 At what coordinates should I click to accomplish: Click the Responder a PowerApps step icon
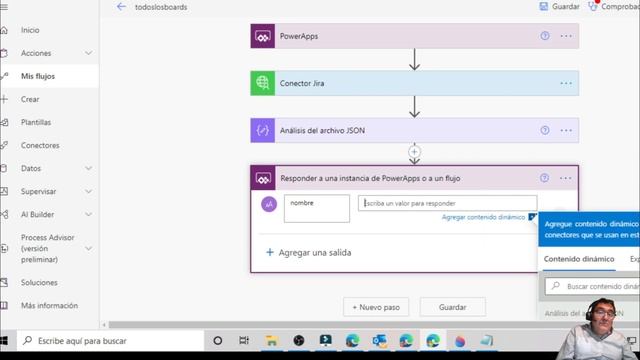point(263,178)
